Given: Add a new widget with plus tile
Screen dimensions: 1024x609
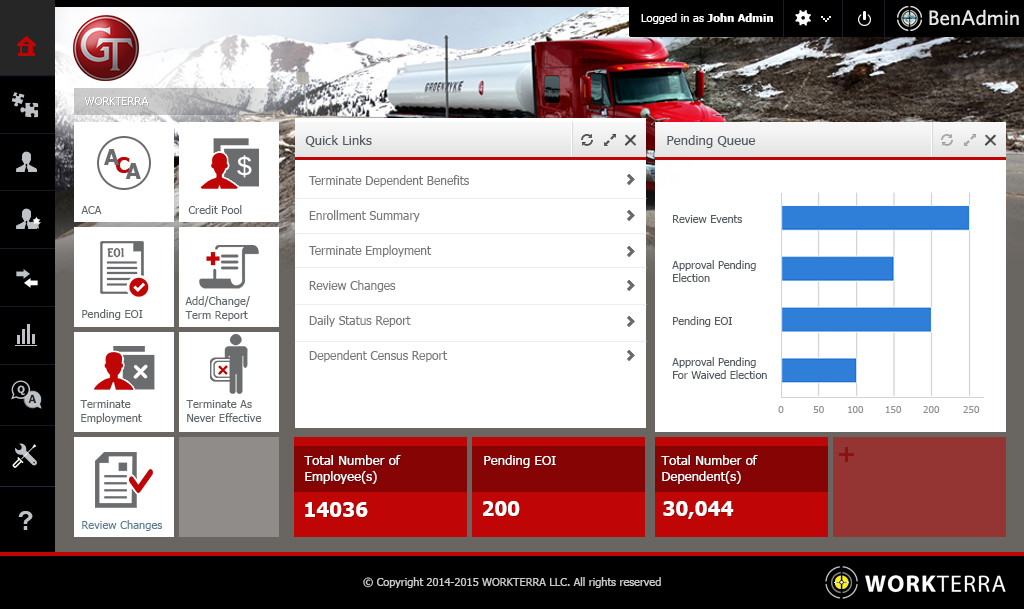Looking at the screenshot, I should click(x=846, y=455).
